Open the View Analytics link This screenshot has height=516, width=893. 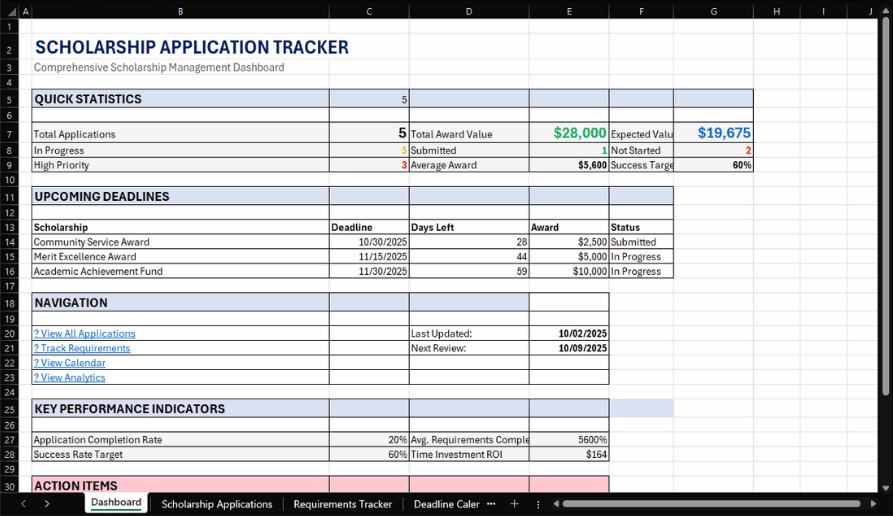click(69, 378)
